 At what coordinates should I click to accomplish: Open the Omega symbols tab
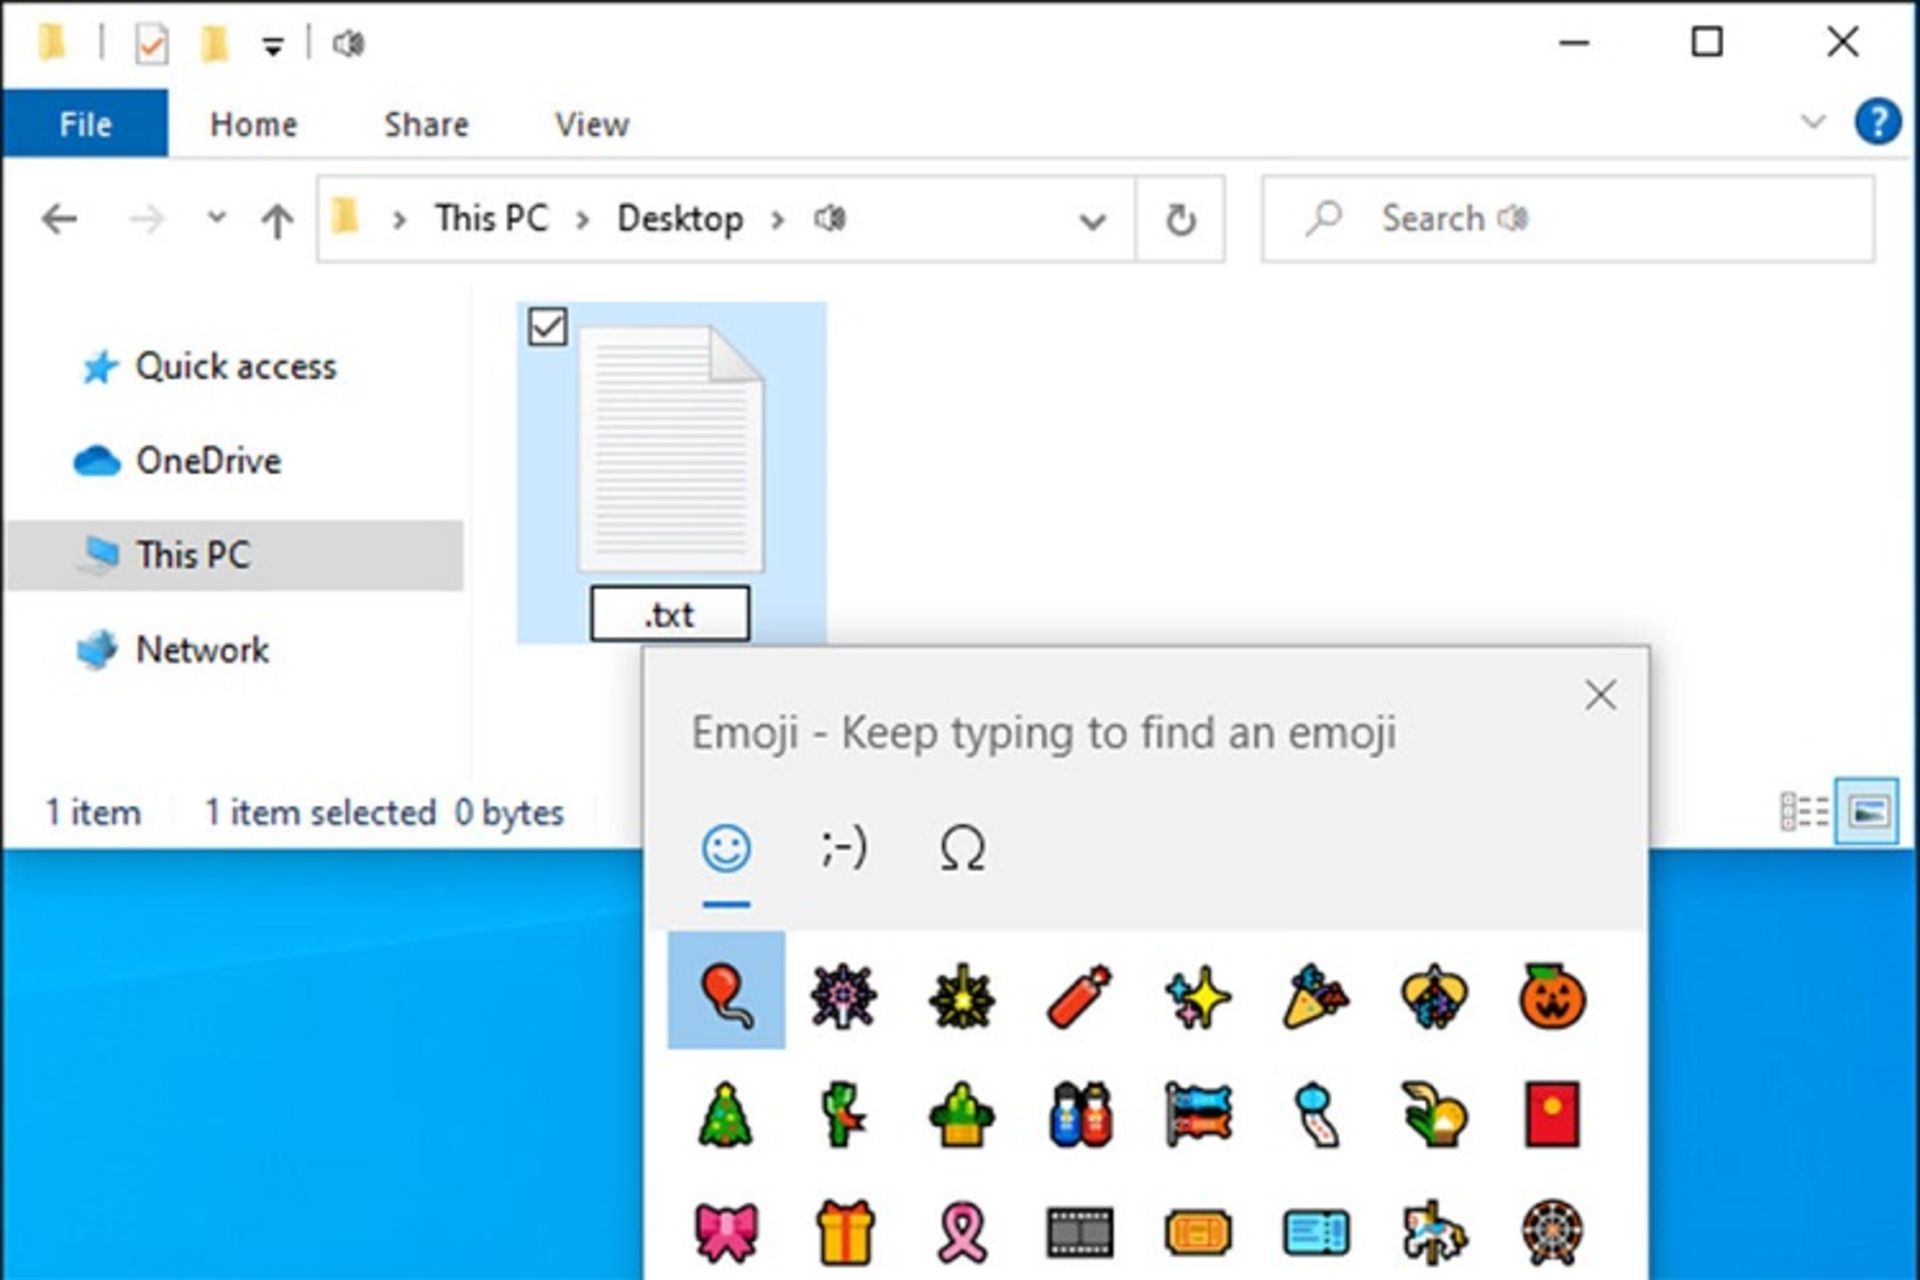(x=962, y=849)
